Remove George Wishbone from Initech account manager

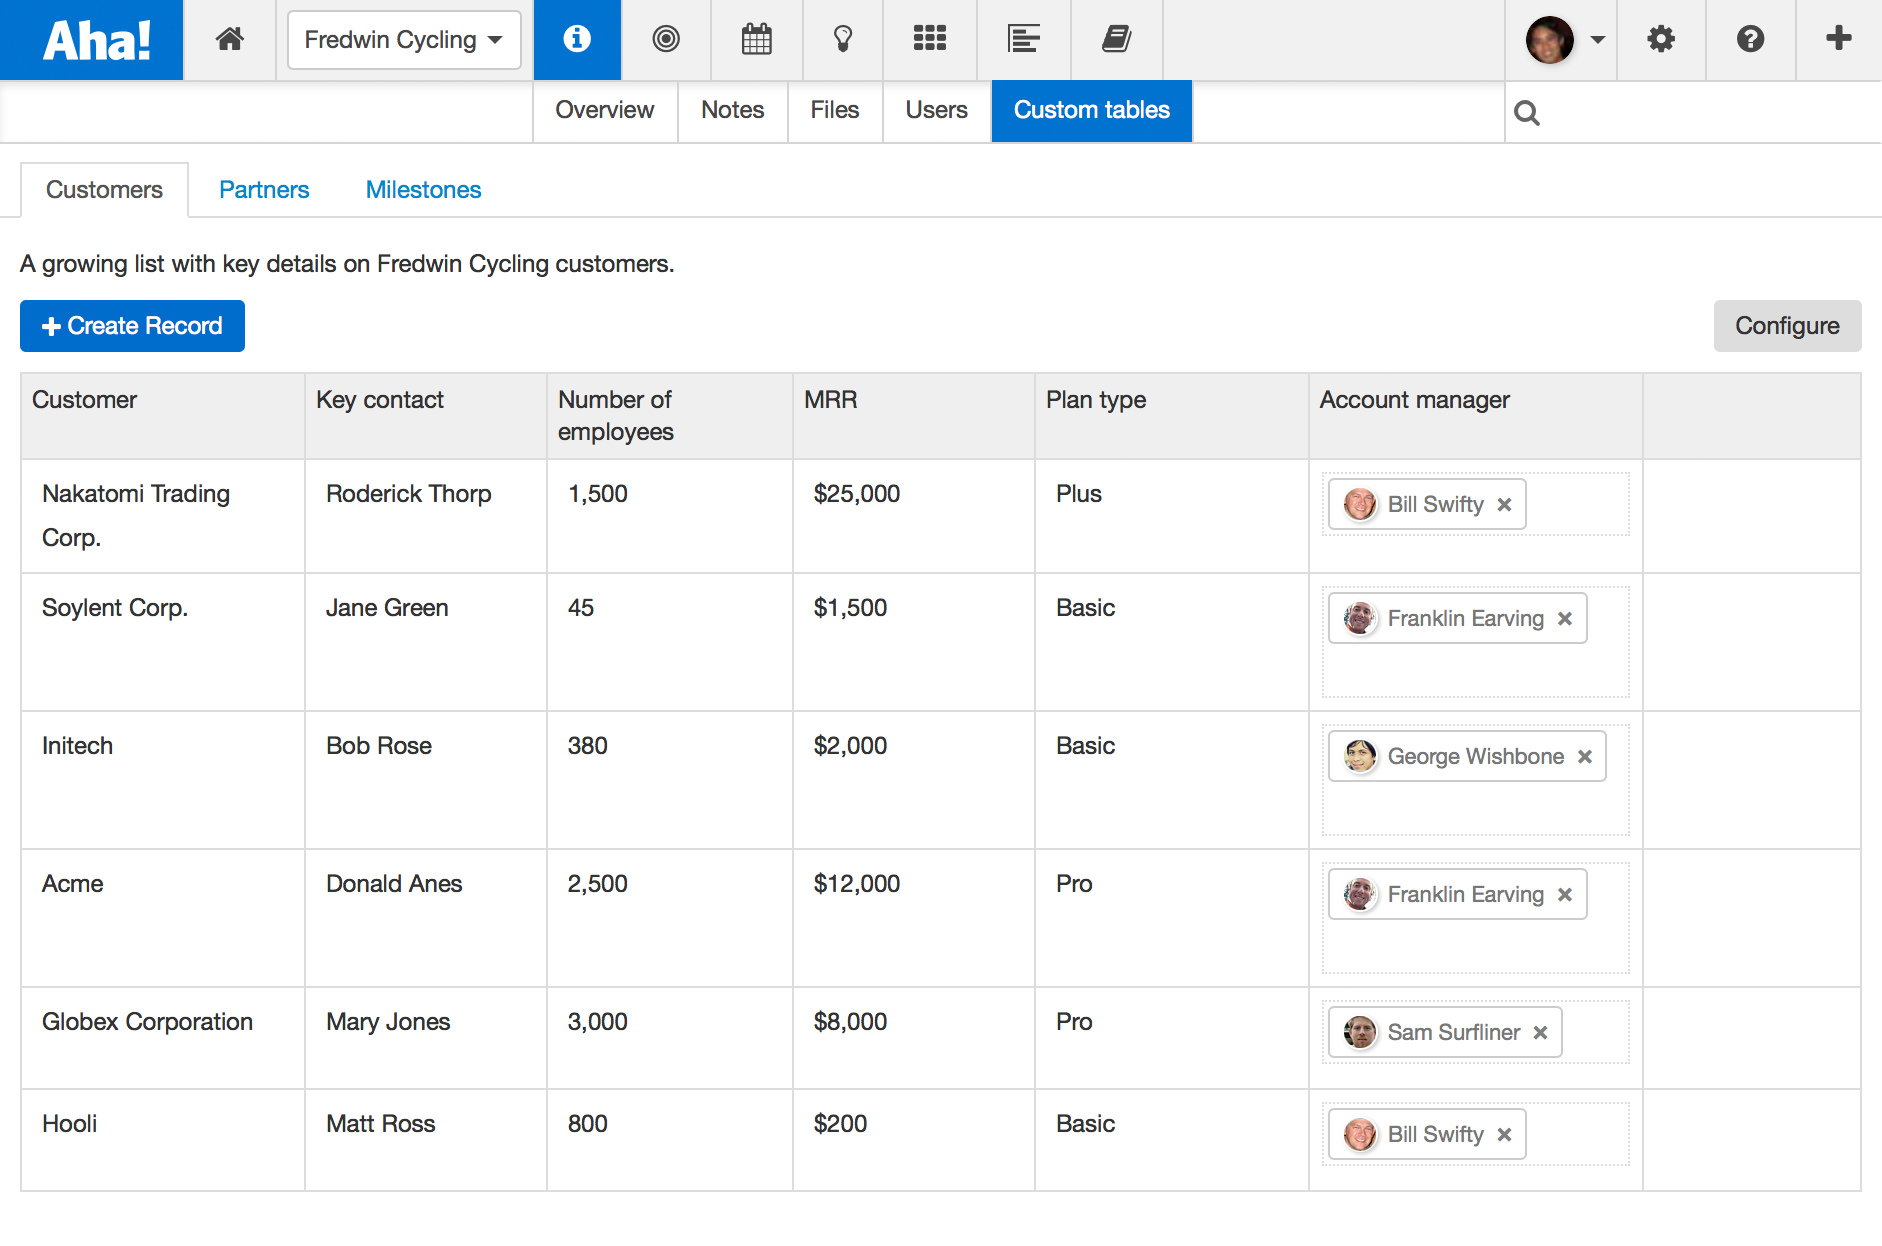point(1585,757)
